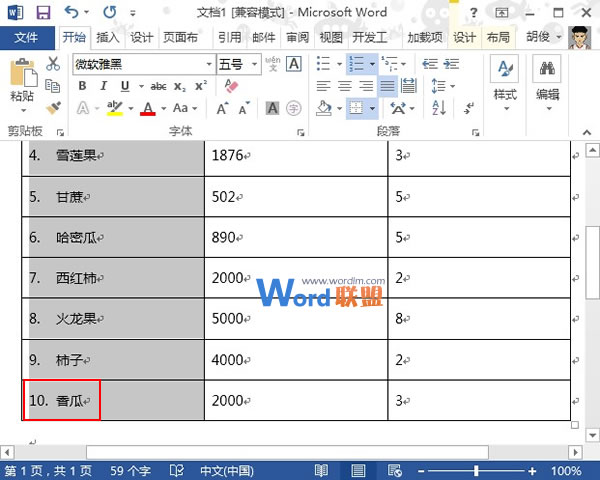Apply character border icon
The width and height of the screenshot is (600, 480).
pos(294,64)
